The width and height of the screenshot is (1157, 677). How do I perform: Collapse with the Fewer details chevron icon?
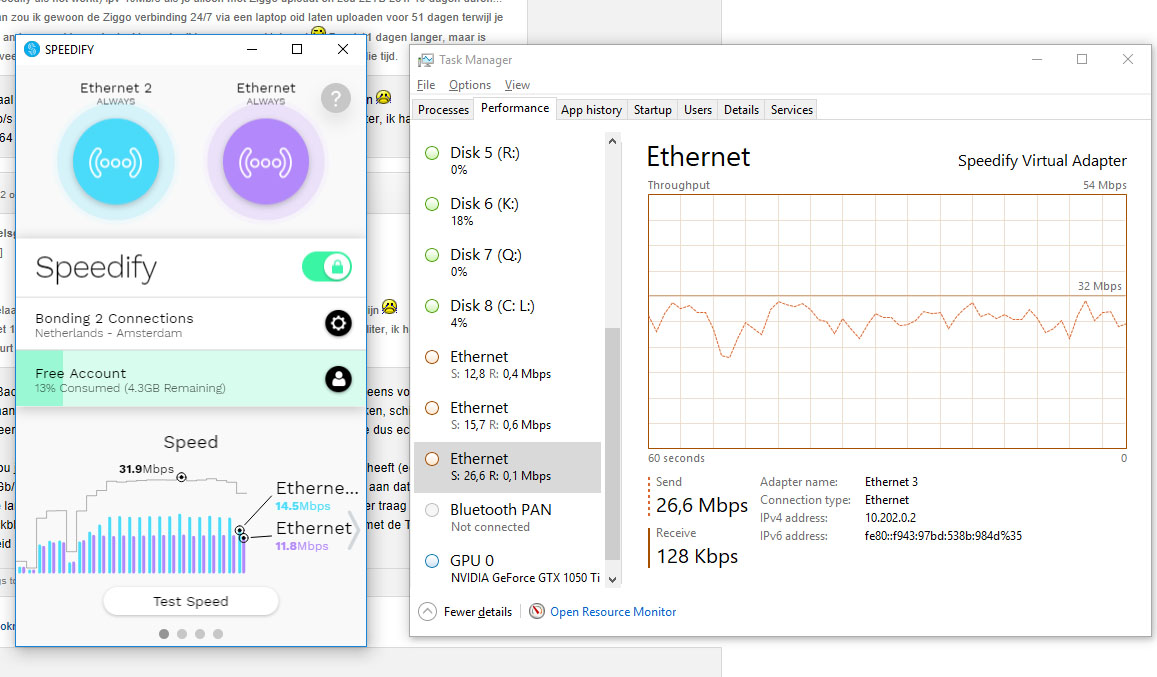pyautogui.click(x=427, y=611)
